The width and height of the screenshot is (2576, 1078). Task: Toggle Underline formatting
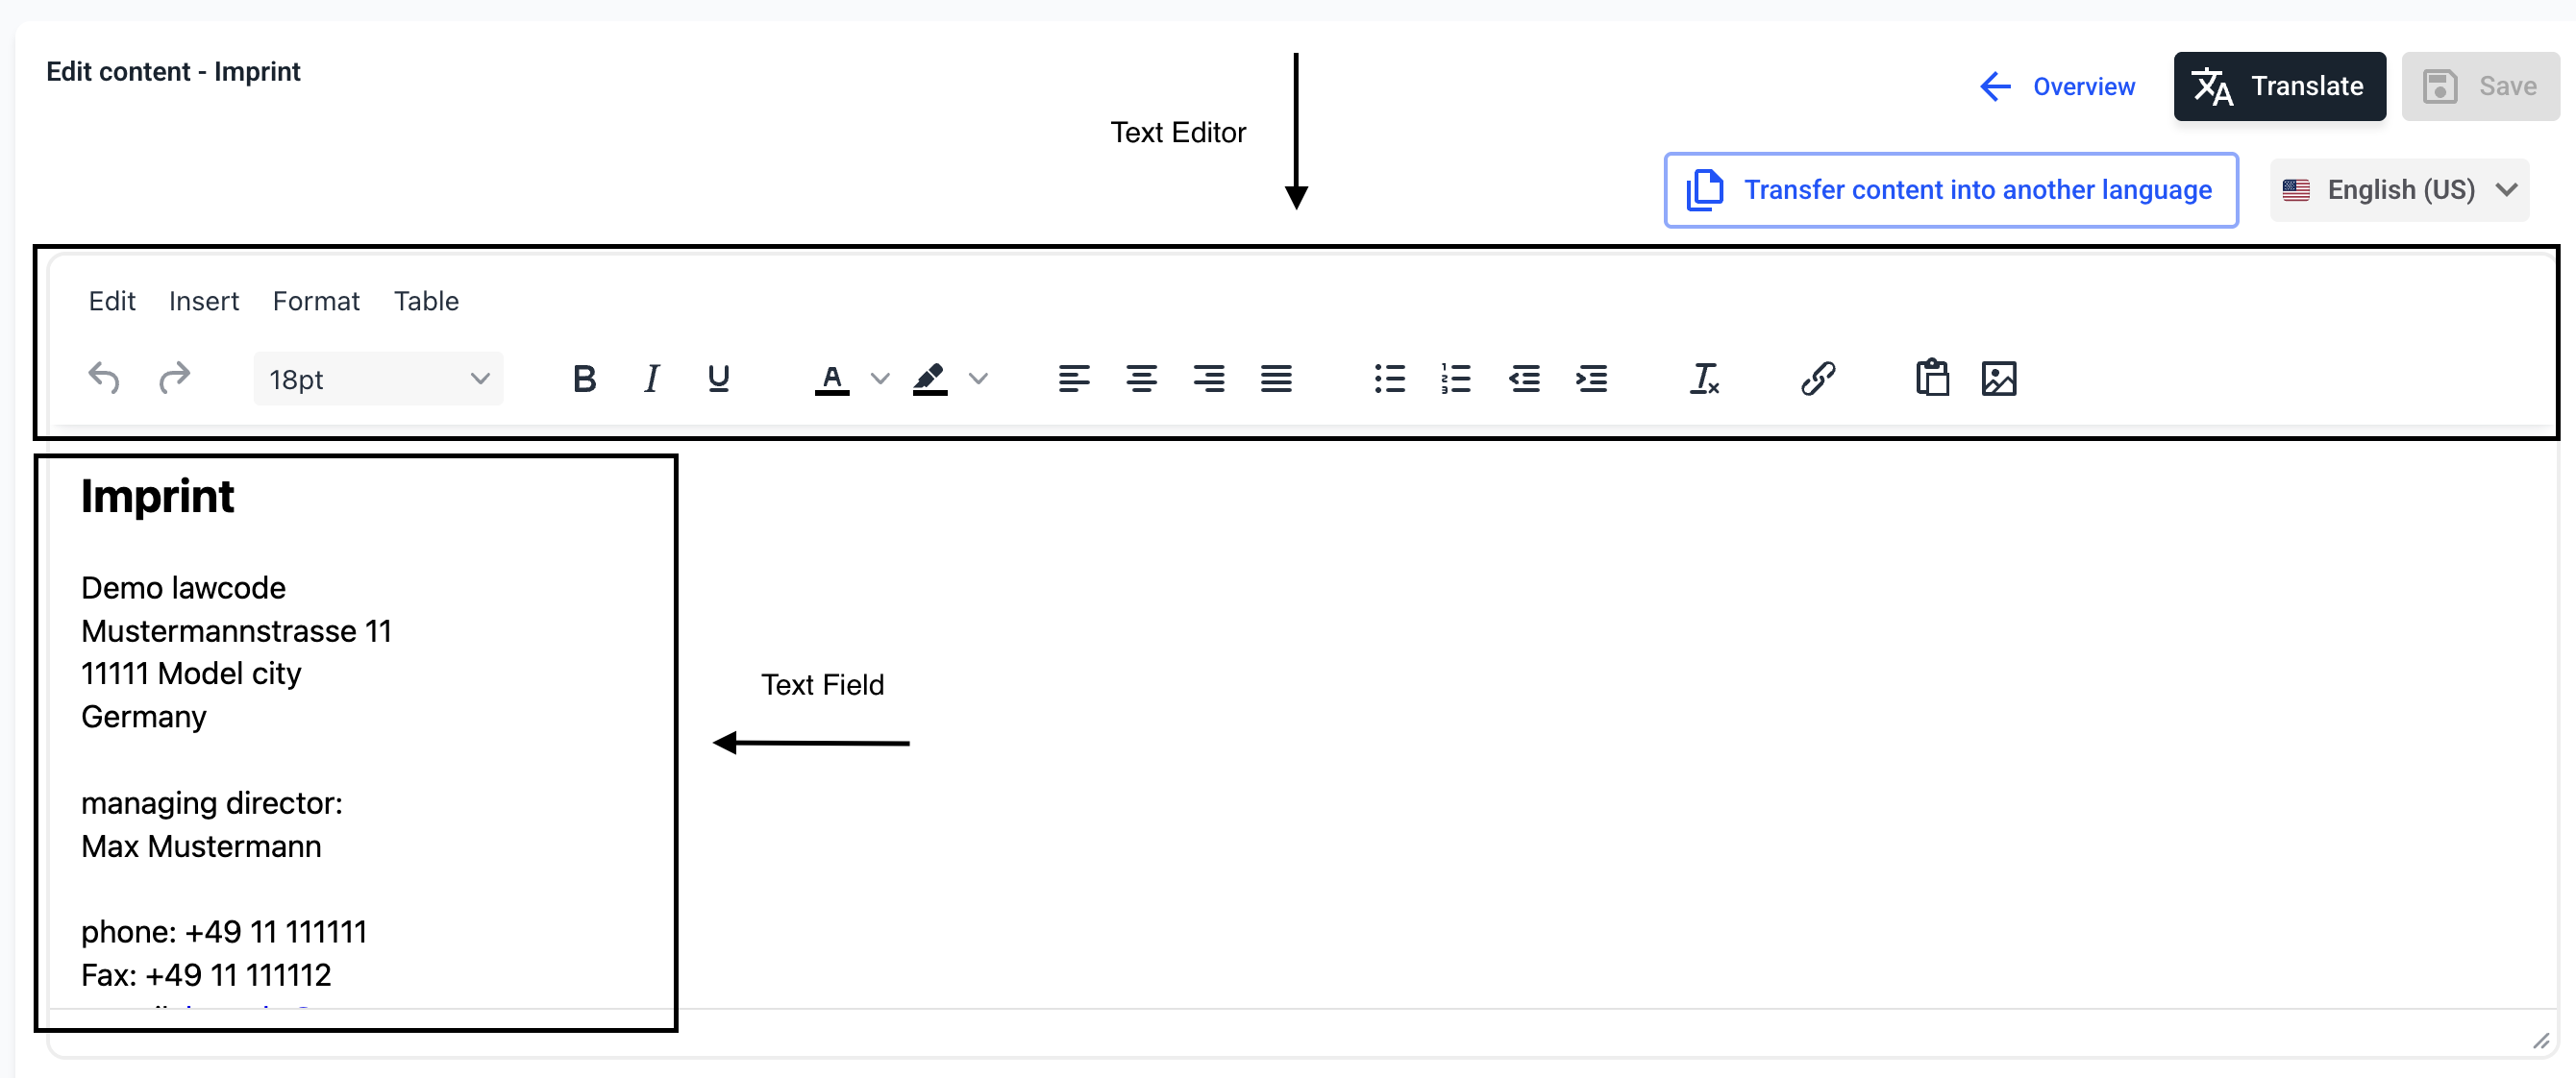[718, 378]
